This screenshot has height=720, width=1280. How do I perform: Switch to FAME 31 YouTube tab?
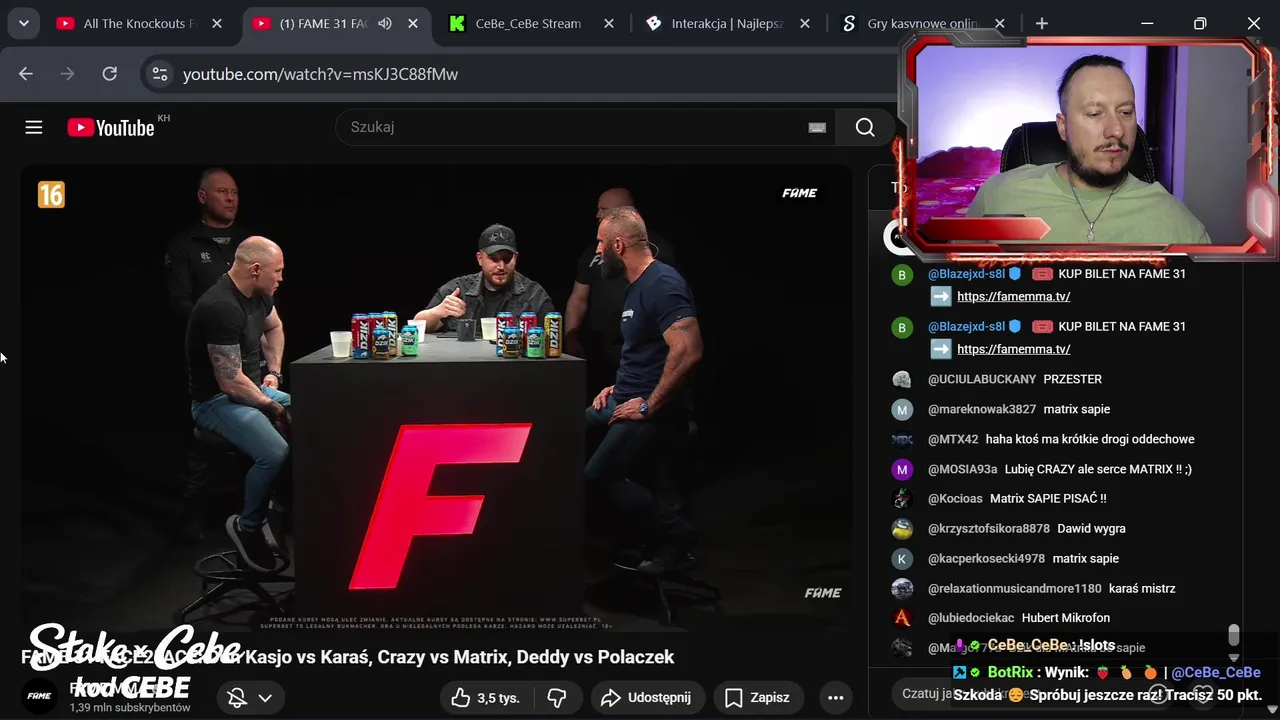coord(336,23)
